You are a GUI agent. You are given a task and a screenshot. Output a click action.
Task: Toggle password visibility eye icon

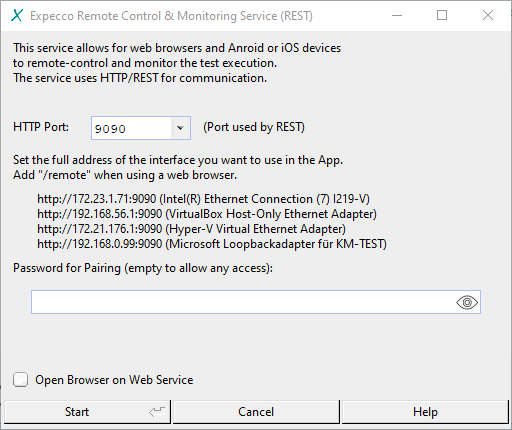(x=467, y=302)
